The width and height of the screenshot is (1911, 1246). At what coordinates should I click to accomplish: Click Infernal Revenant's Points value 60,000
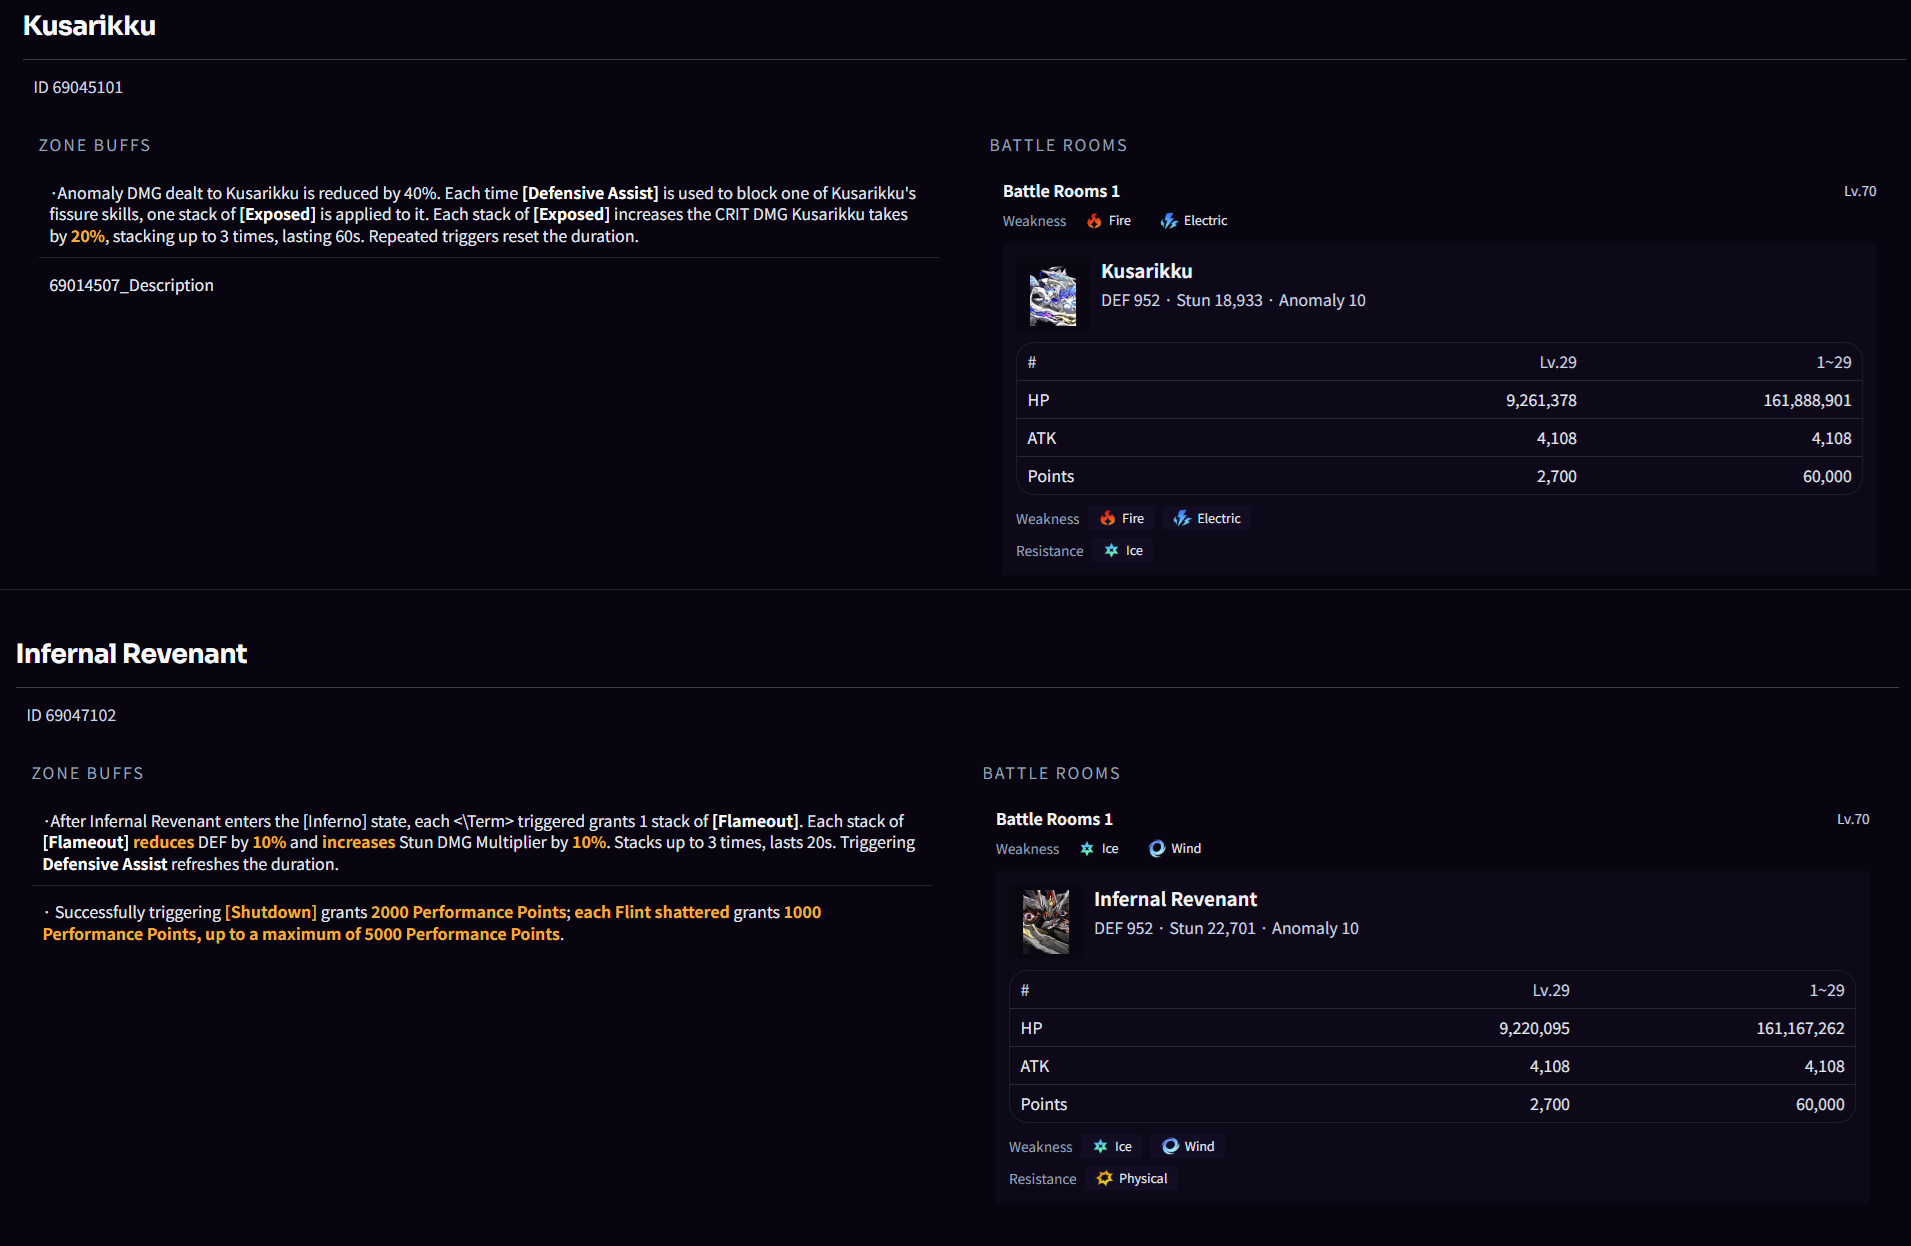[x=1820, y=1105]
